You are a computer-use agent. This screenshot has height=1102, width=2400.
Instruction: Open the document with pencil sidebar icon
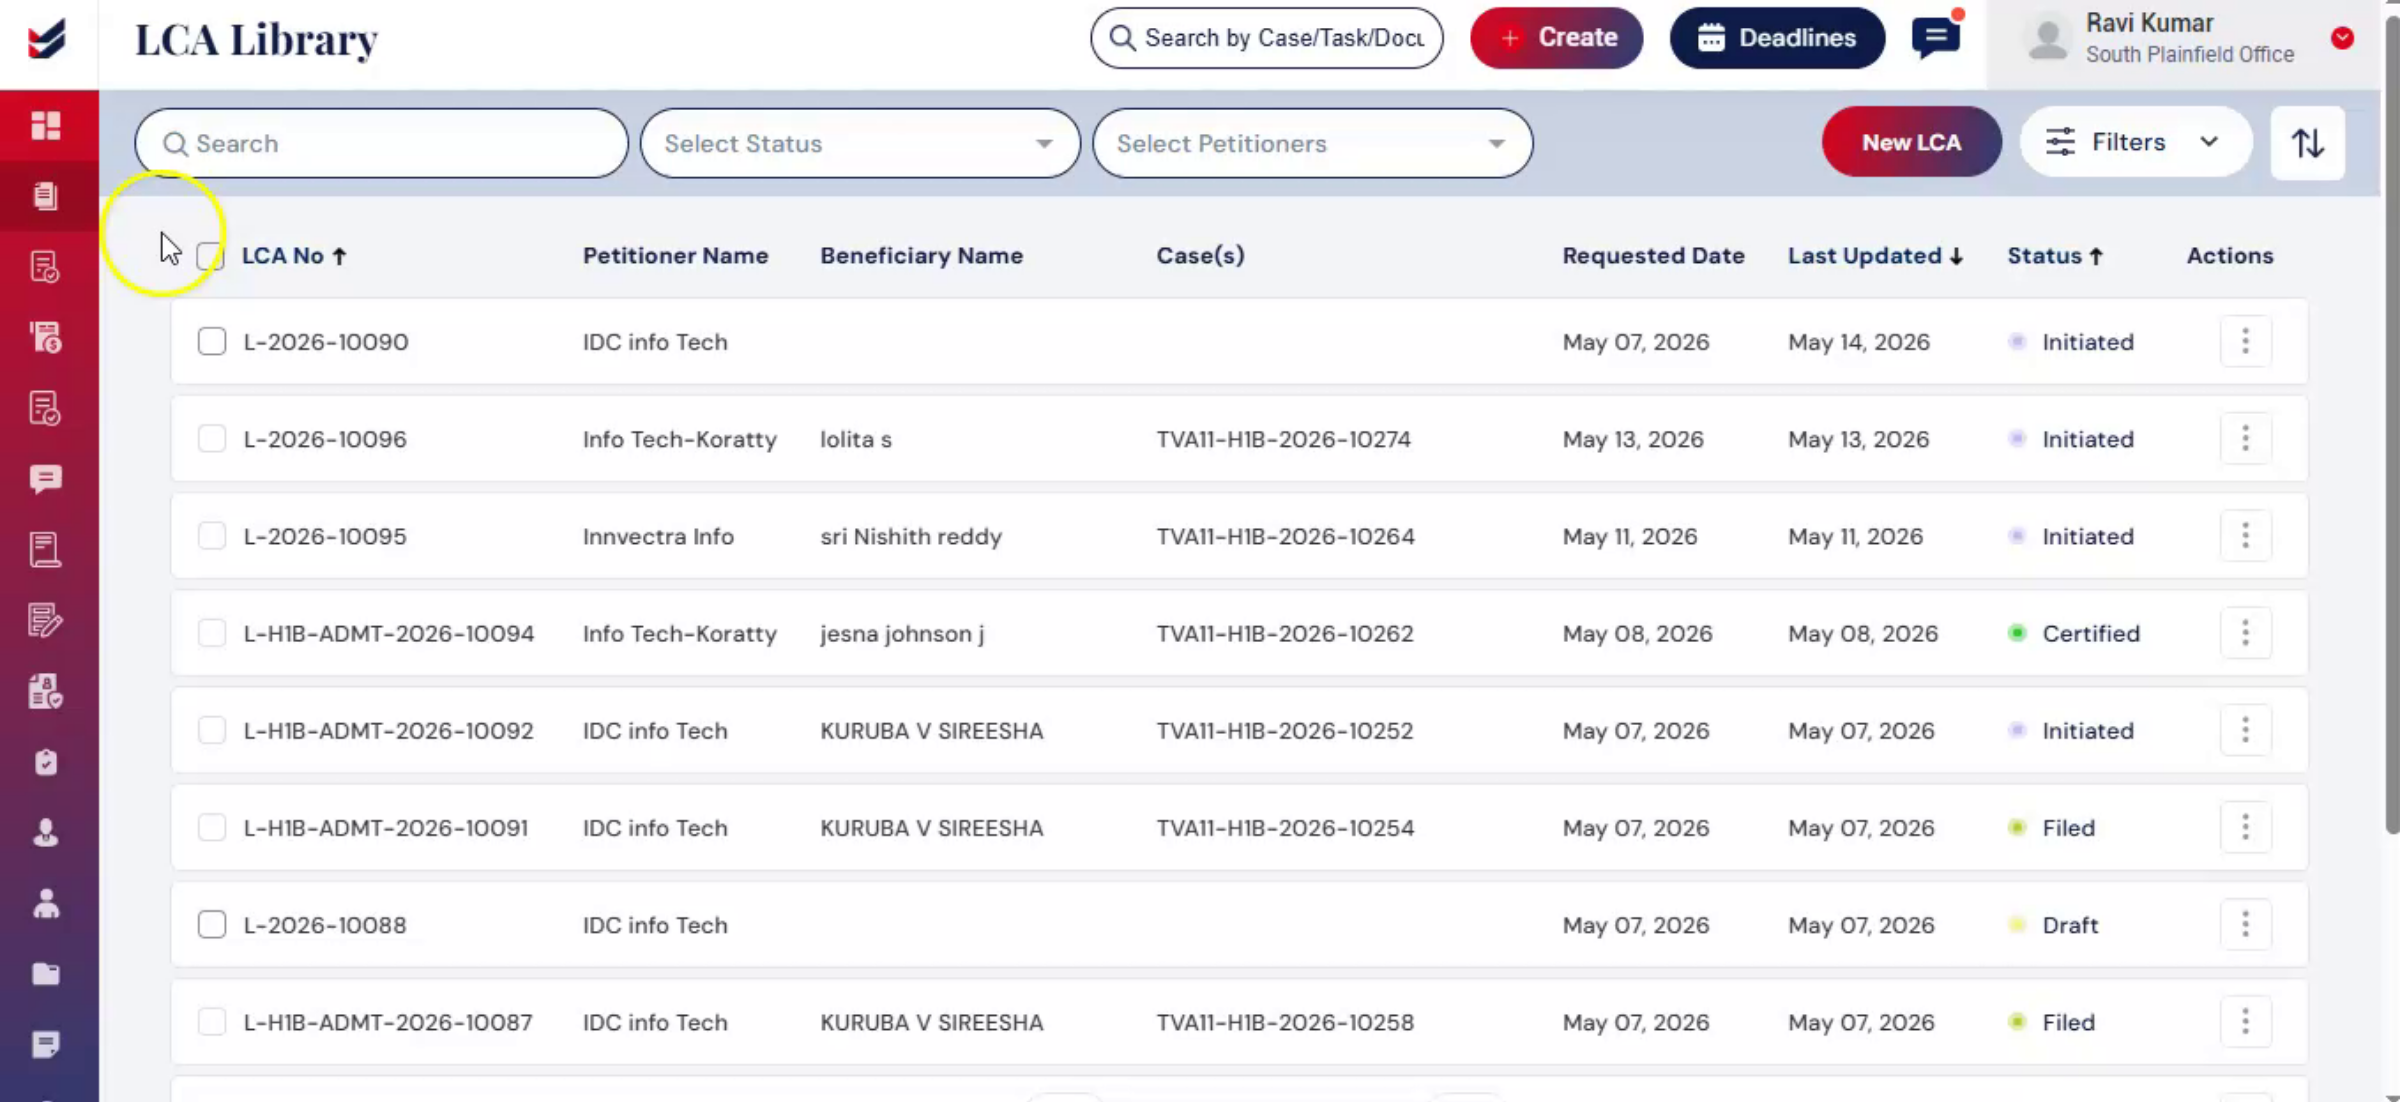46,621
